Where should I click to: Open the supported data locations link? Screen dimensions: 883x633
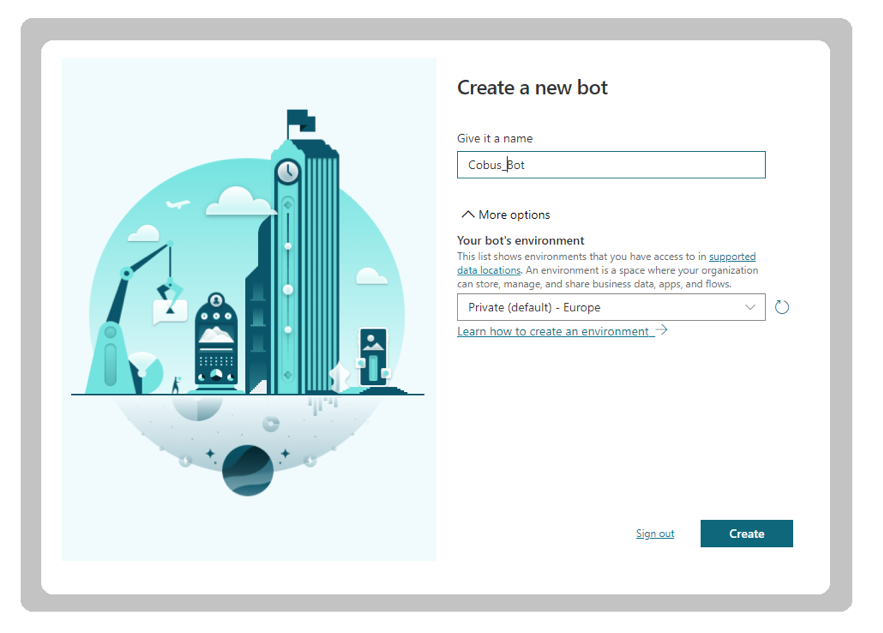pyautogui.click(x=732, y=257)
